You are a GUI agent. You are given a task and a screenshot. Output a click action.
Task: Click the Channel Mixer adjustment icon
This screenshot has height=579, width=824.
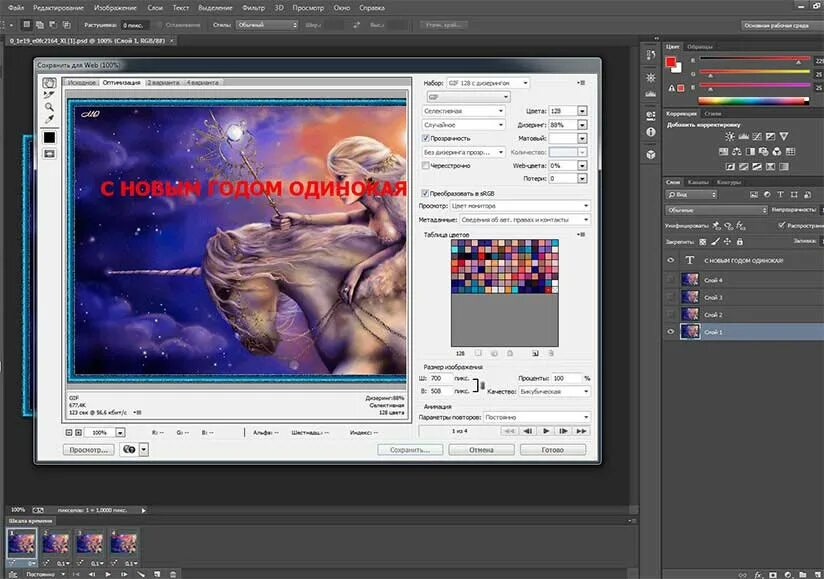[x=777, y=152]
